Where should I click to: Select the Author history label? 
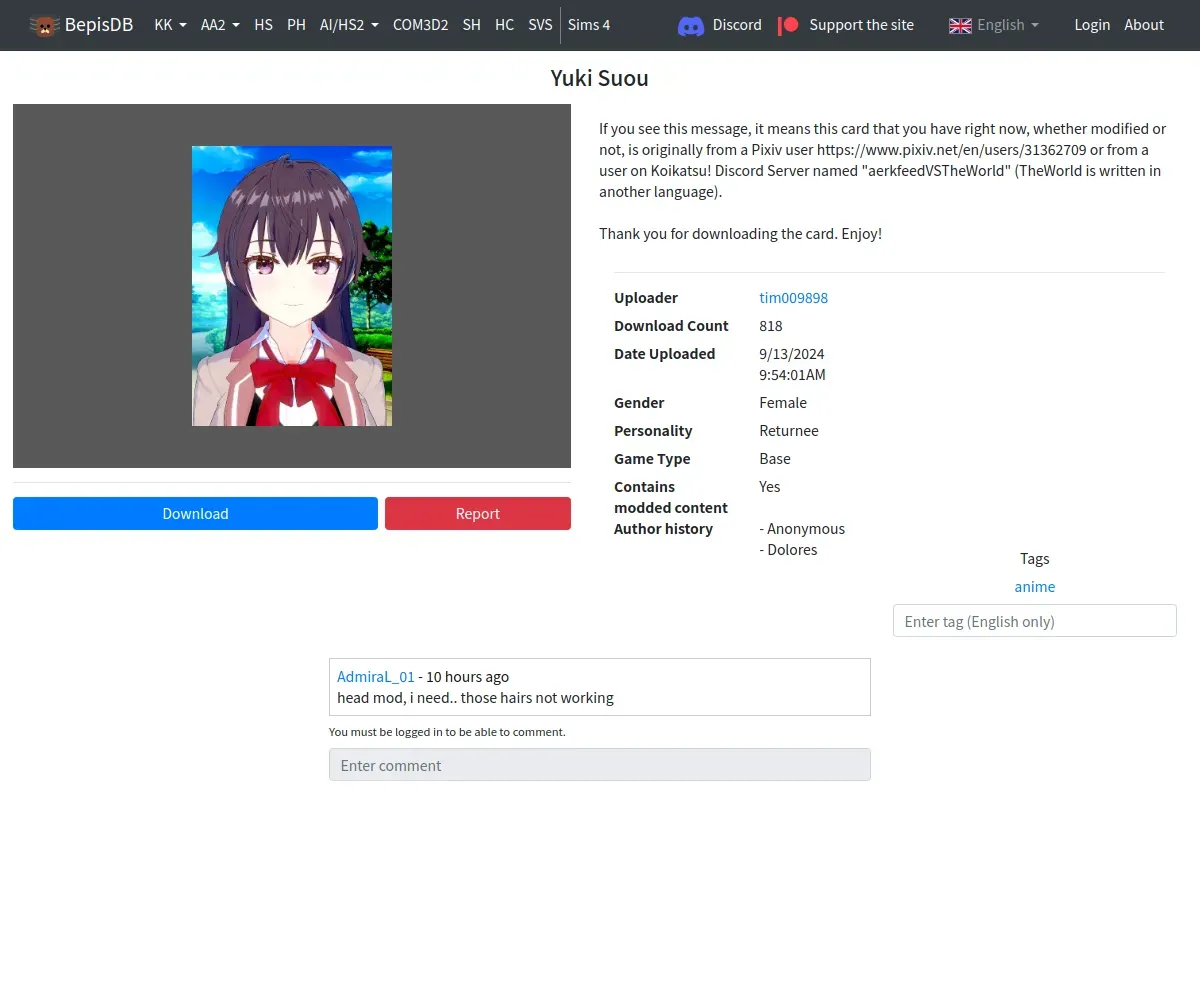[x=663, y=529]
